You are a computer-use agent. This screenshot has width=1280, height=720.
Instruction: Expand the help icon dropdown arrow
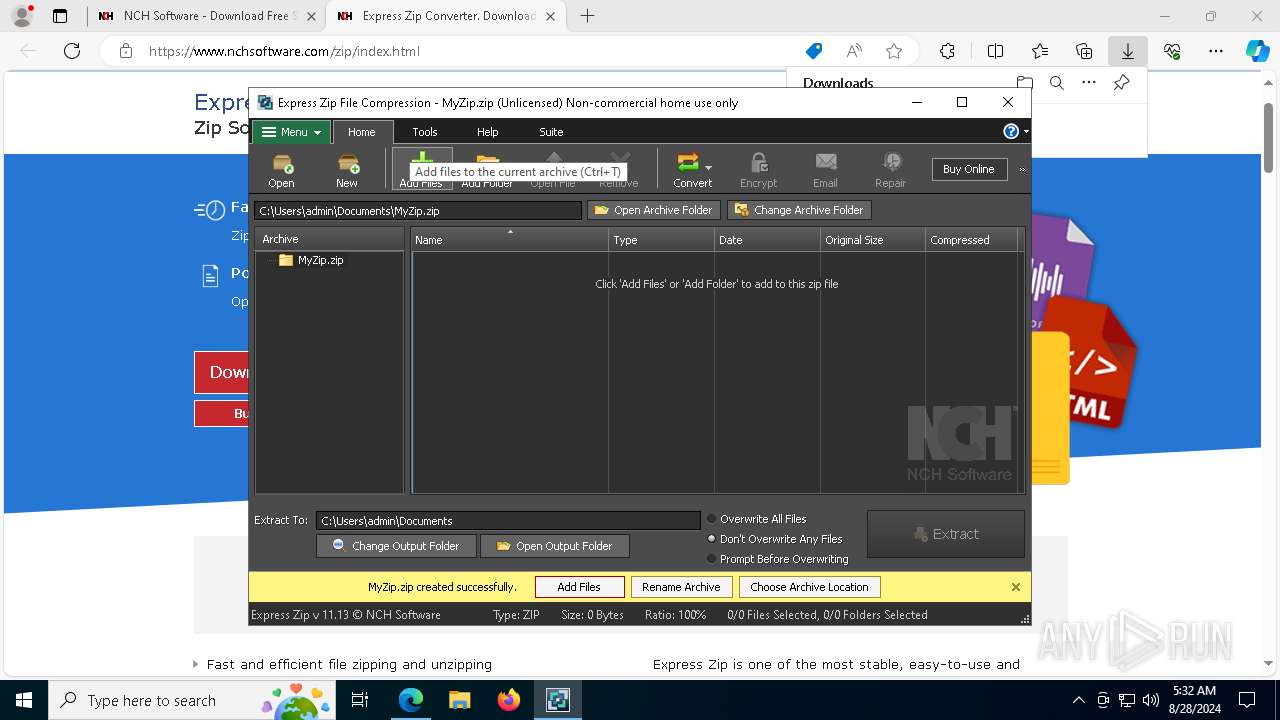click(1025, 132)
